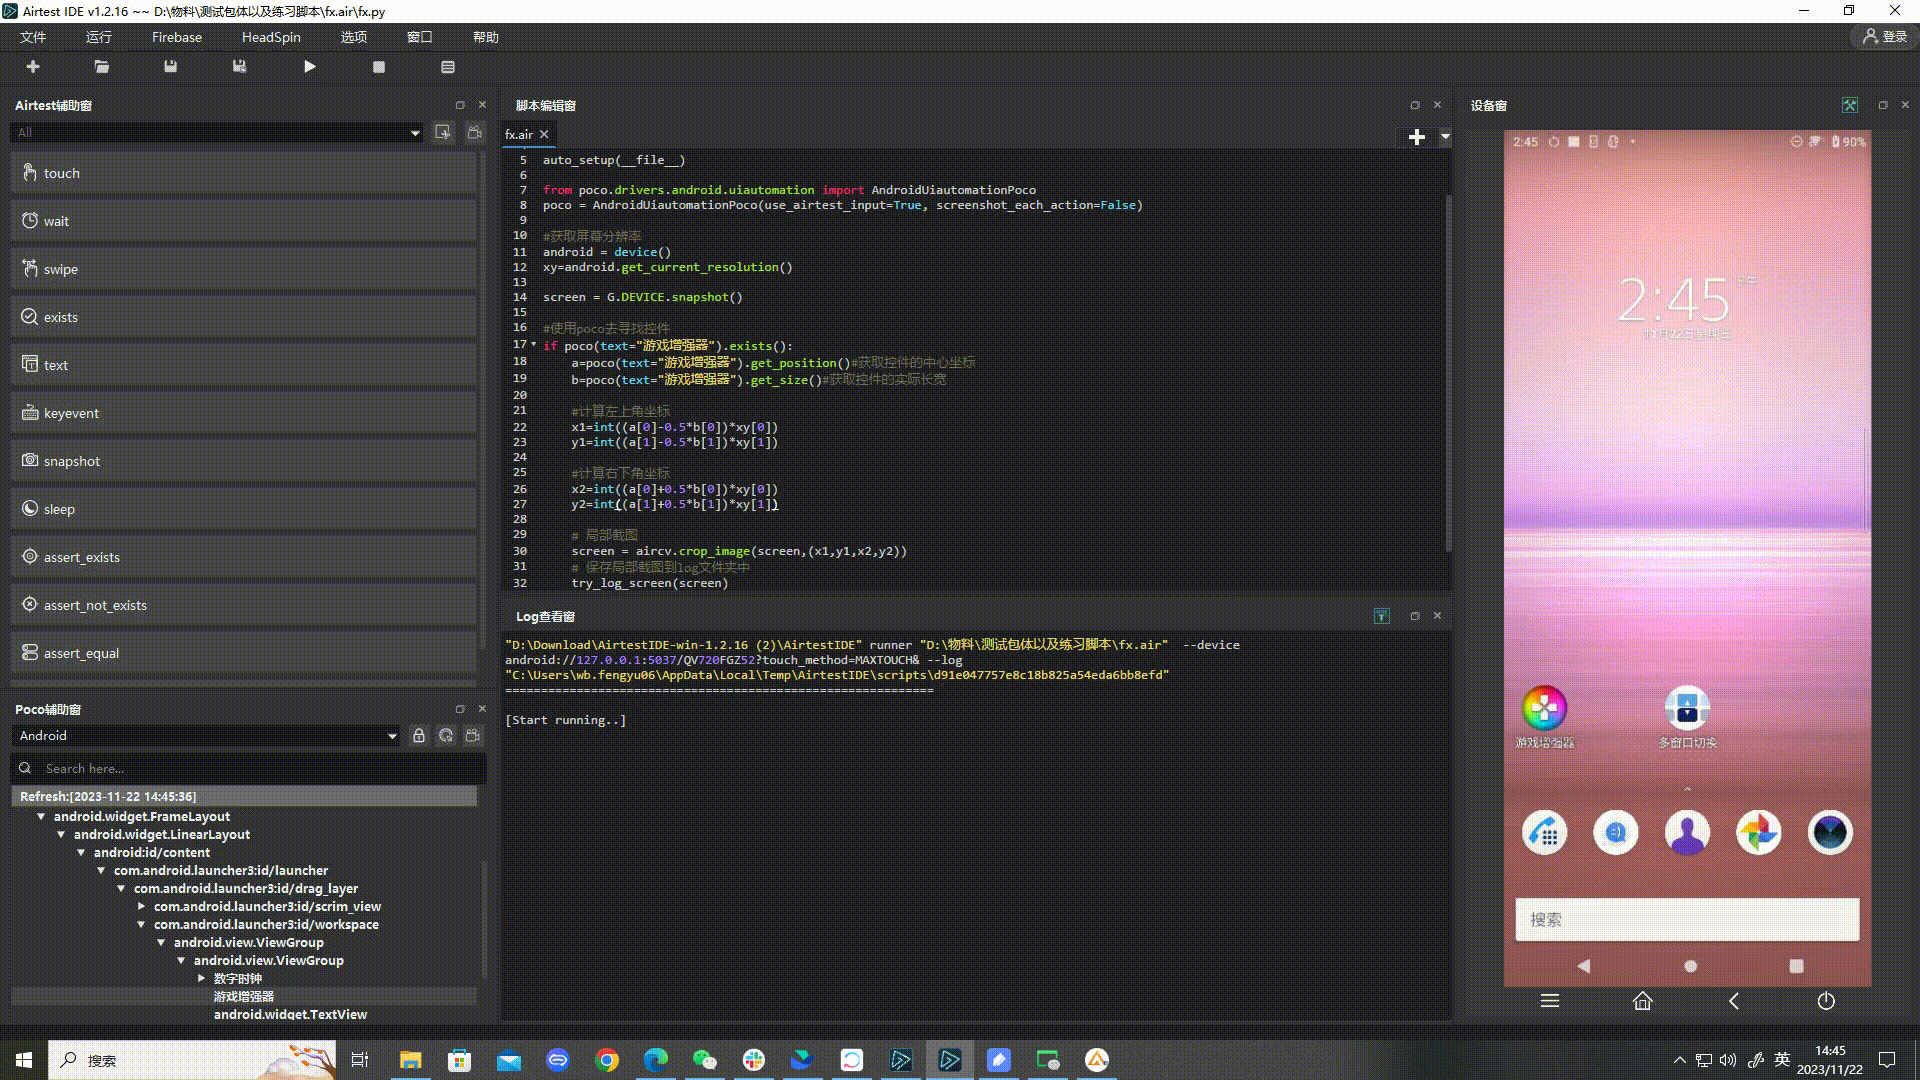
Task: Toggle Poco record mode icon
Action: click(473, 736)
